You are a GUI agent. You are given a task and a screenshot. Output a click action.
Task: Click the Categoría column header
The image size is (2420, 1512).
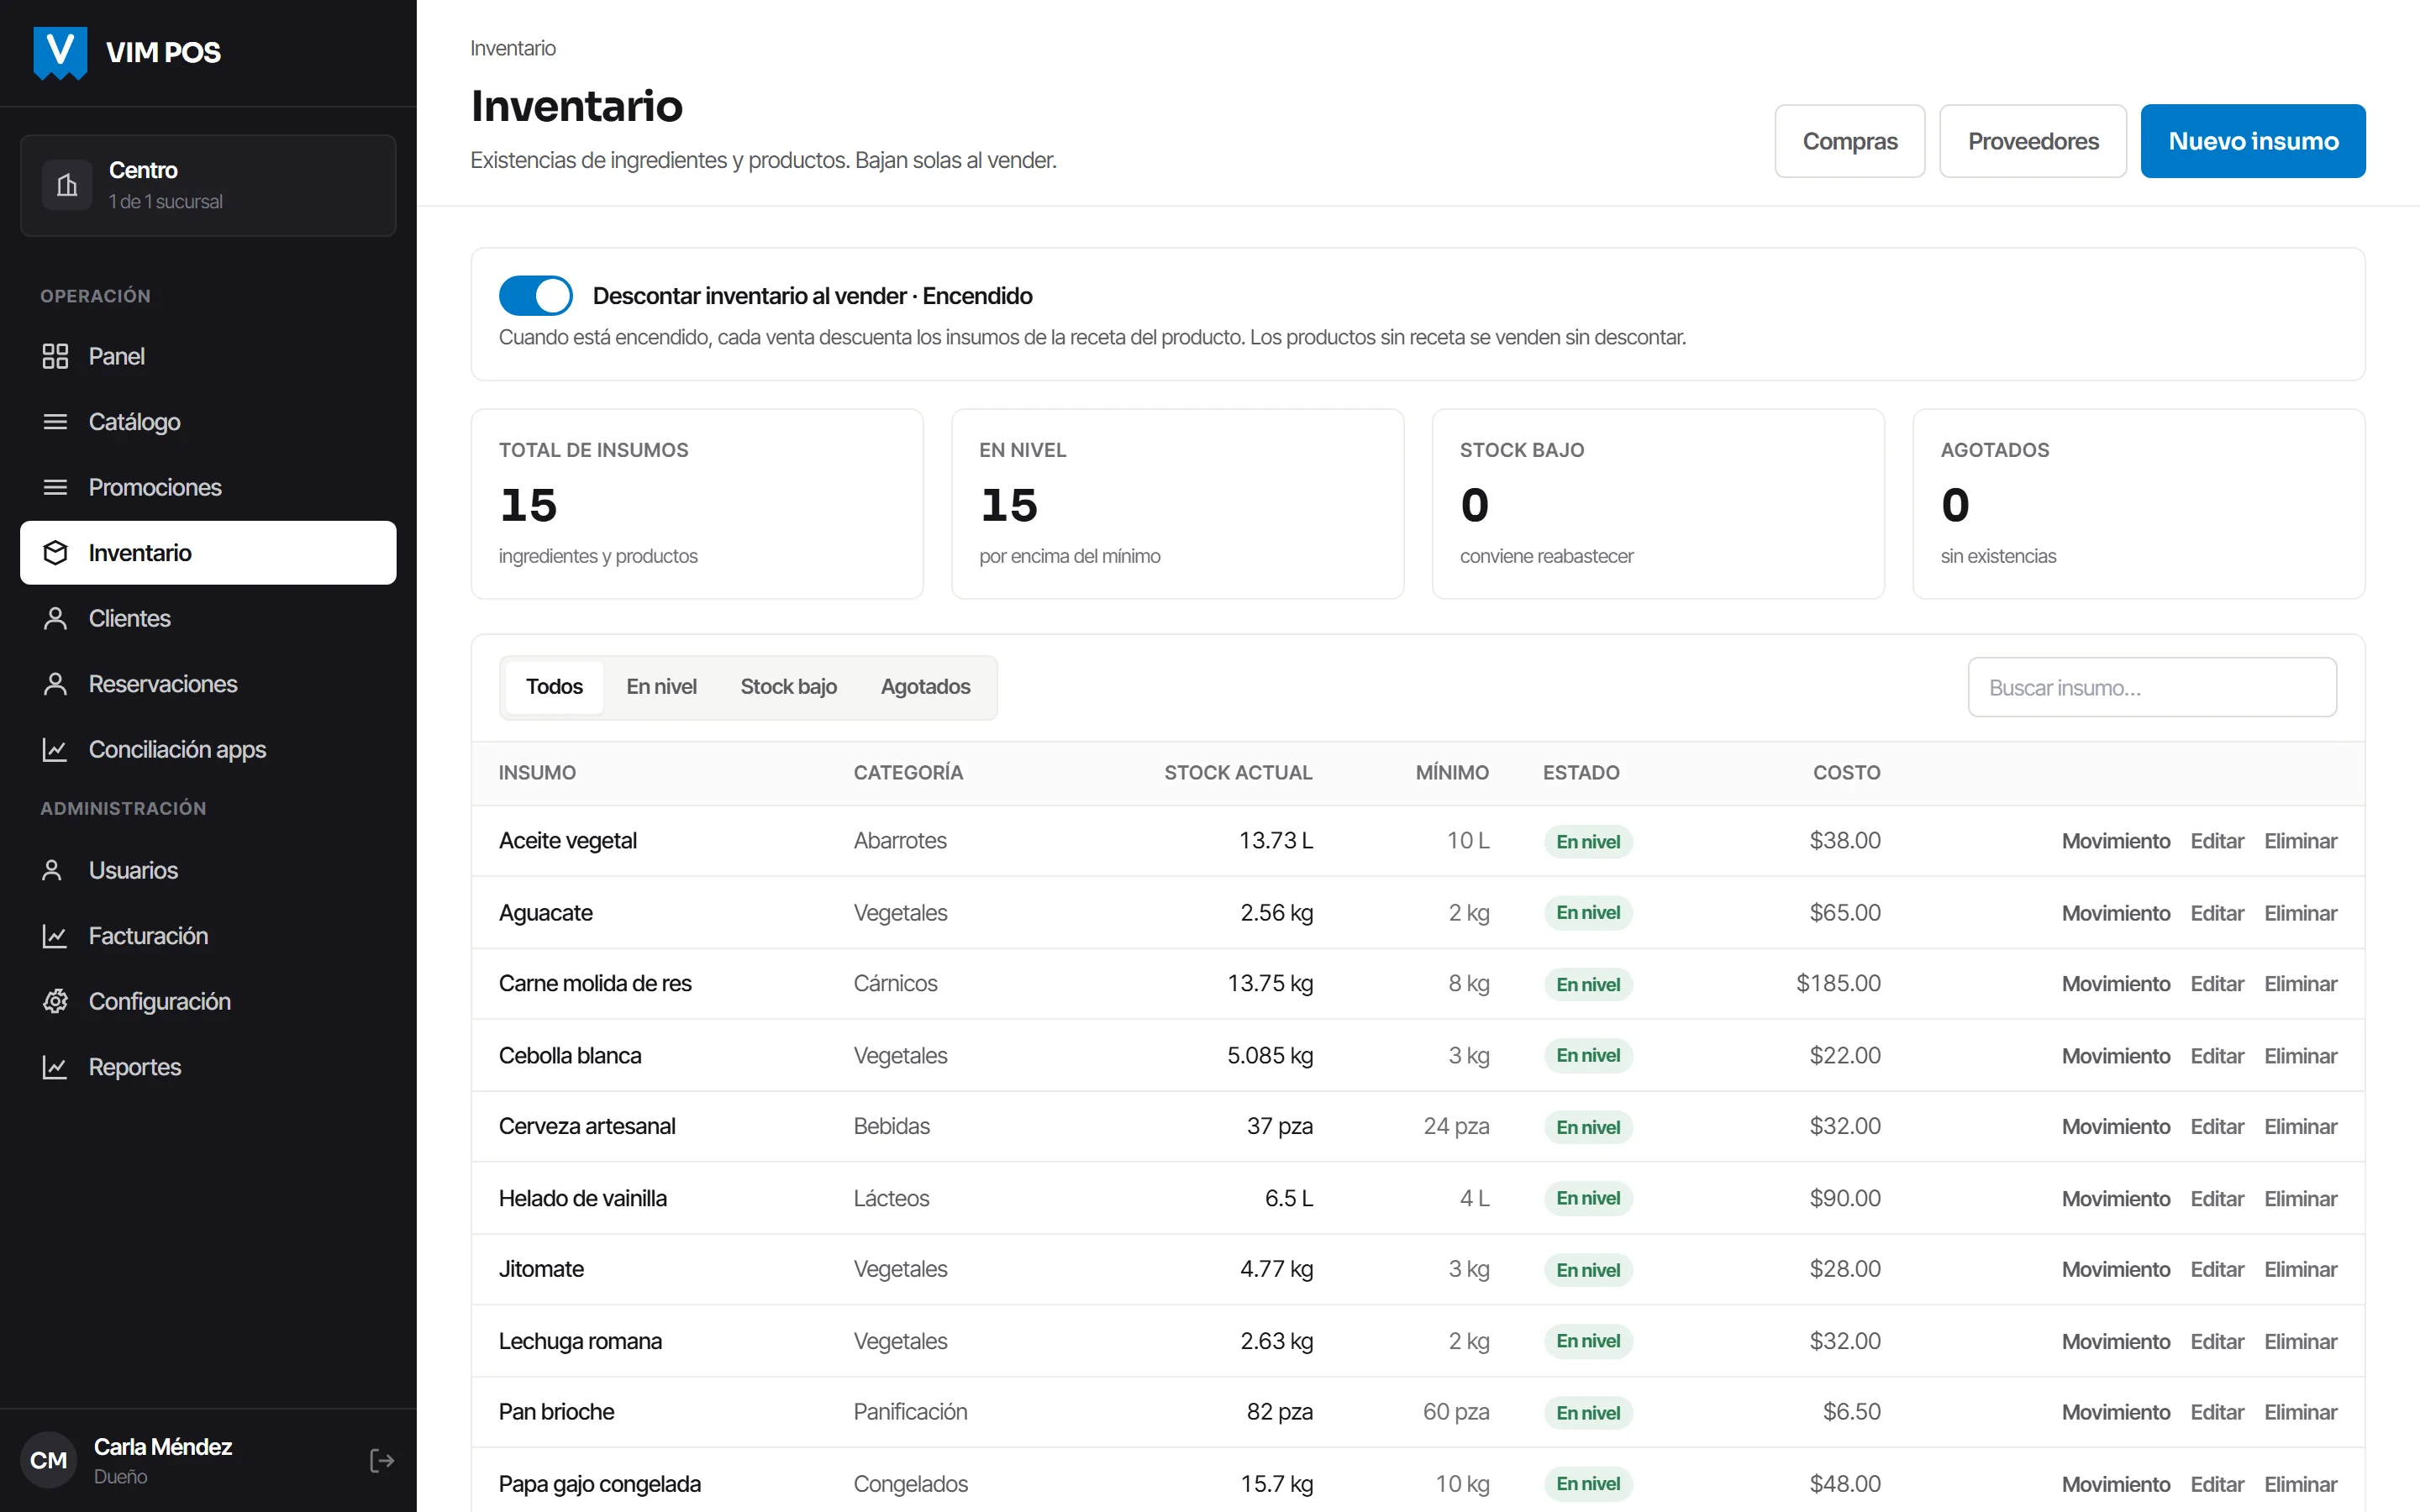[x=908, y=773]
